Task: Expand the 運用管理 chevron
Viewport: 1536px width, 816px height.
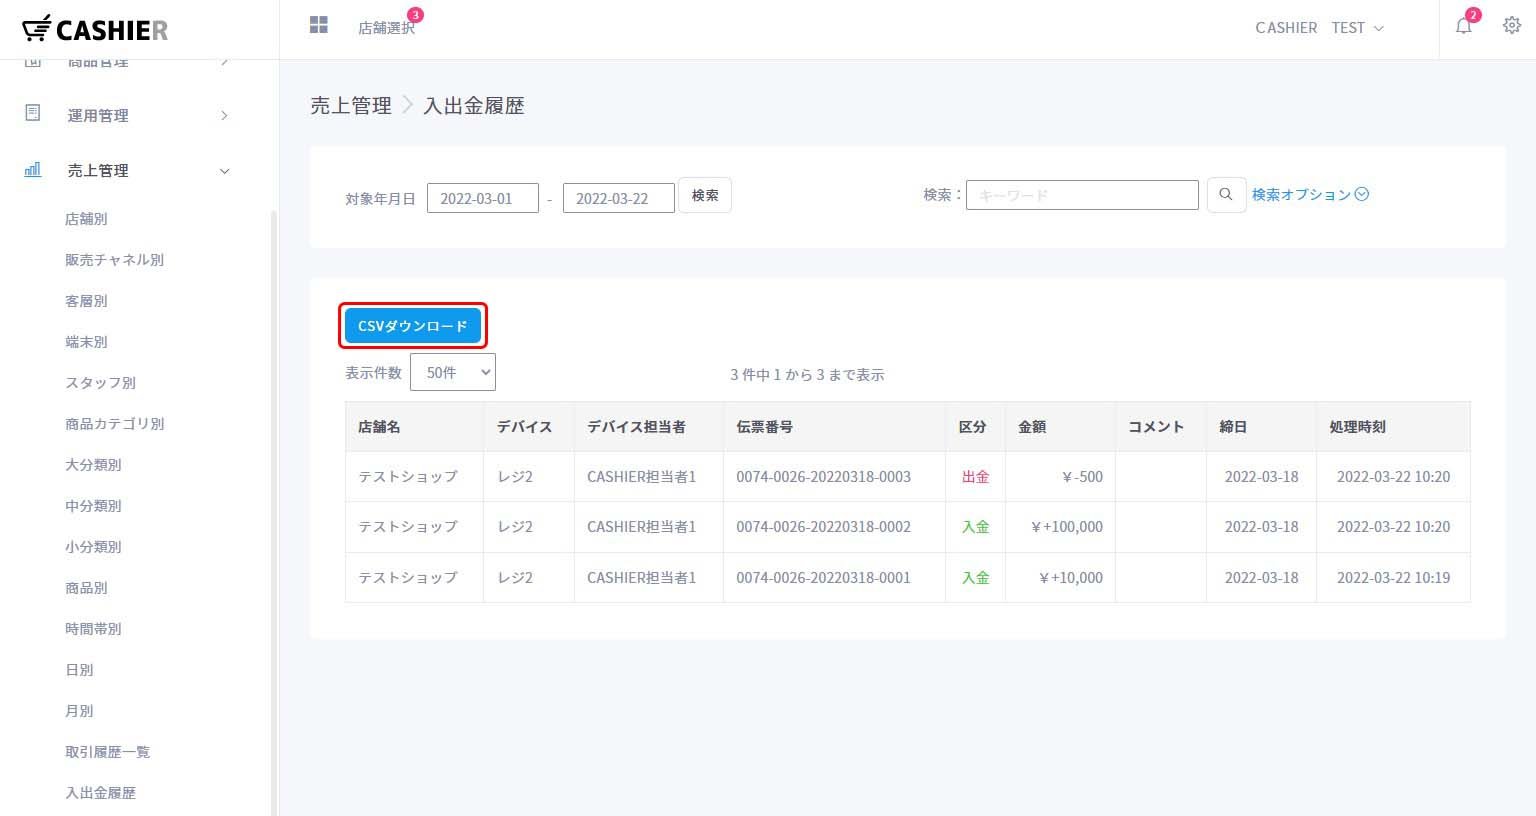Action: pos(224,116)
